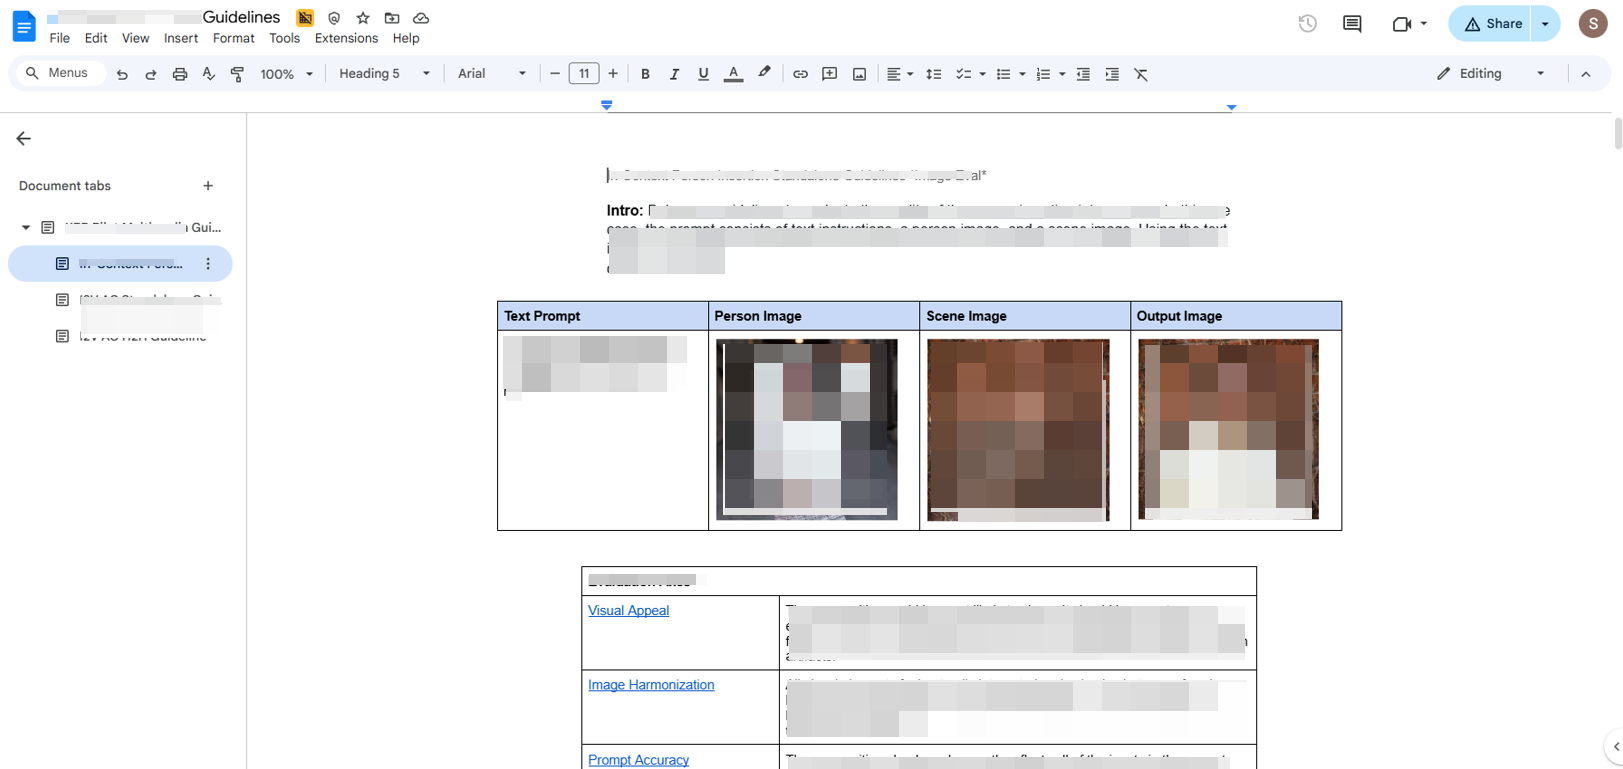Screen dimensions: 1623x769
Task: Toggle Bold formatting
Action: pos(645,74)
